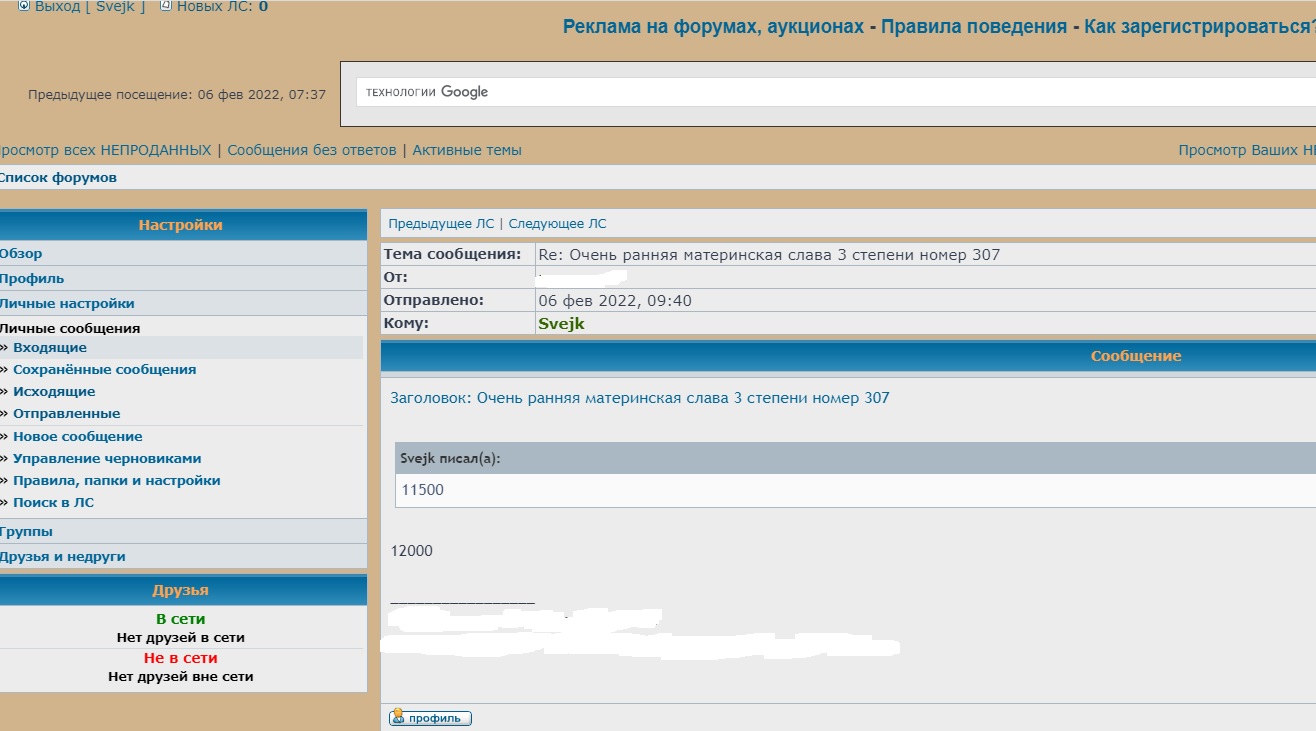The image size is (1316, 731).
Task: Go to Исходящие messages
Action: (x=54, y=392)
